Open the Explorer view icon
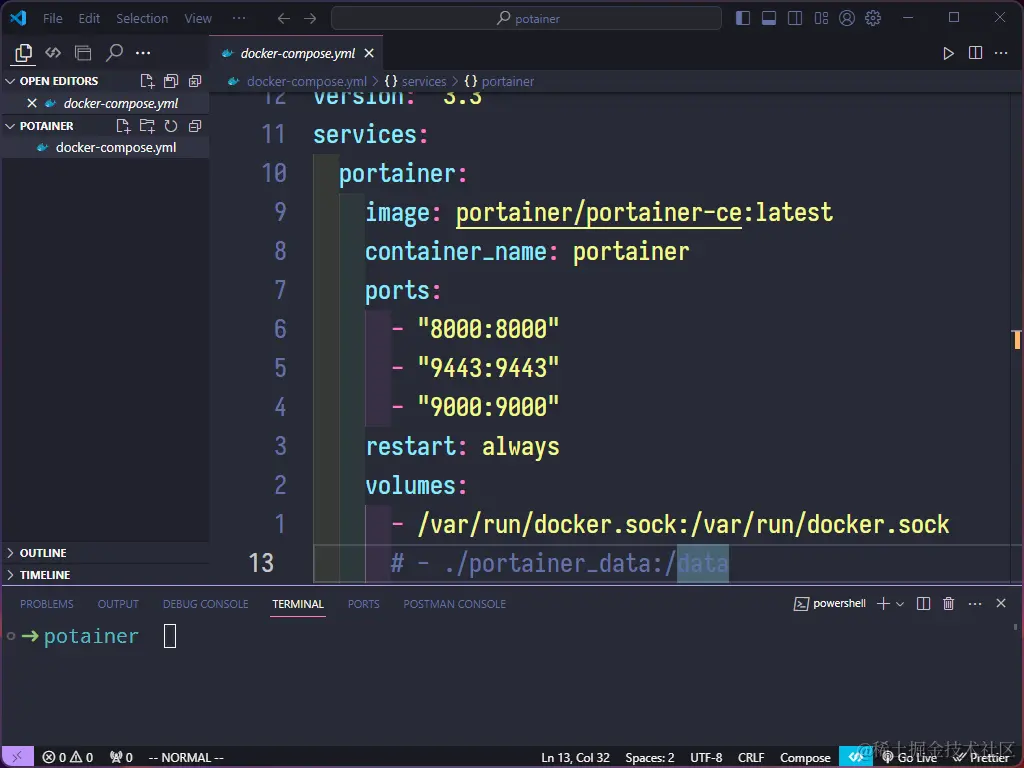Screen dimensions: 1024x768 [x=23, y=52]
